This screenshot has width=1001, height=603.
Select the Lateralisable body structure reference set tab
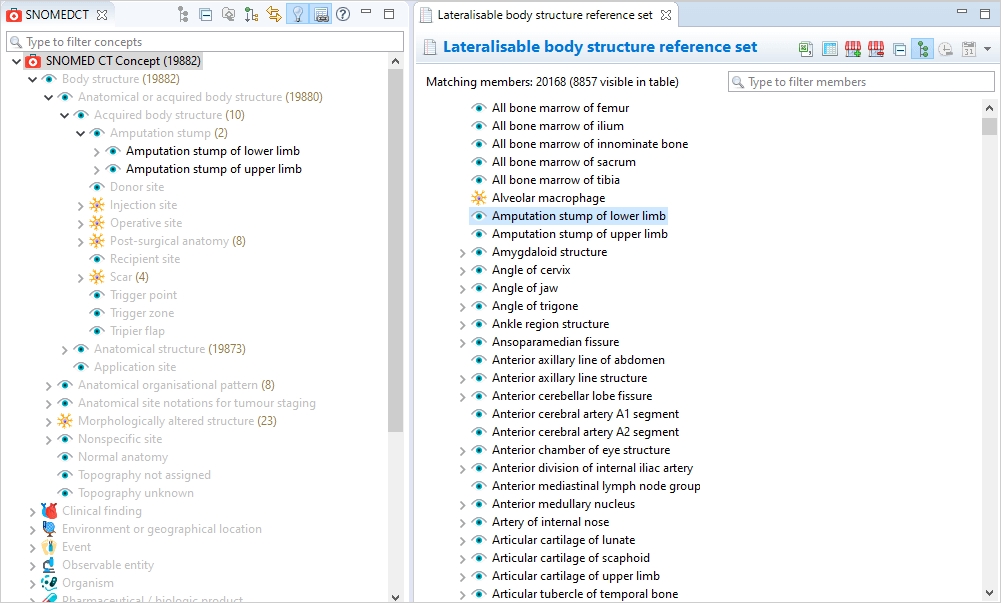[546, 14]
